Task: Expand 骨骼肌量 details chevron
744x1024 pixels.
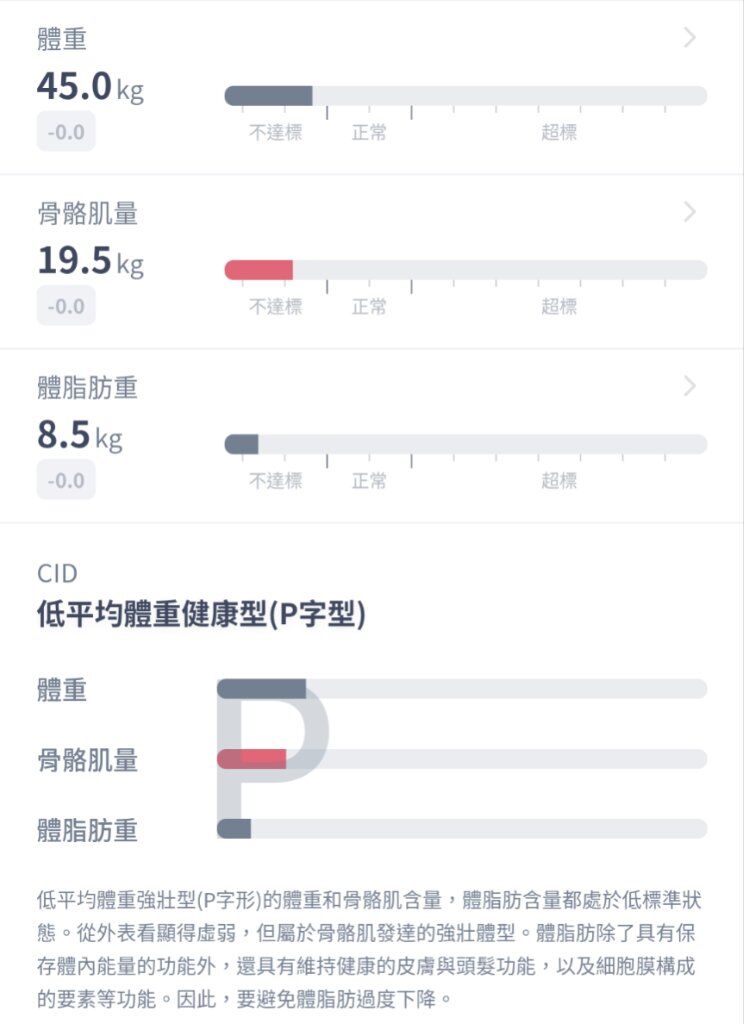Action: 690,212
